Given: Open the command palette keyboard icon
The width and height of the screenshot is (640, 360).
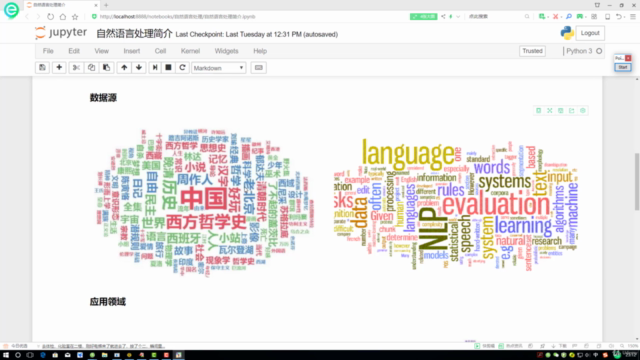Looking at the screenshot, I should click(x=259, y=68).
